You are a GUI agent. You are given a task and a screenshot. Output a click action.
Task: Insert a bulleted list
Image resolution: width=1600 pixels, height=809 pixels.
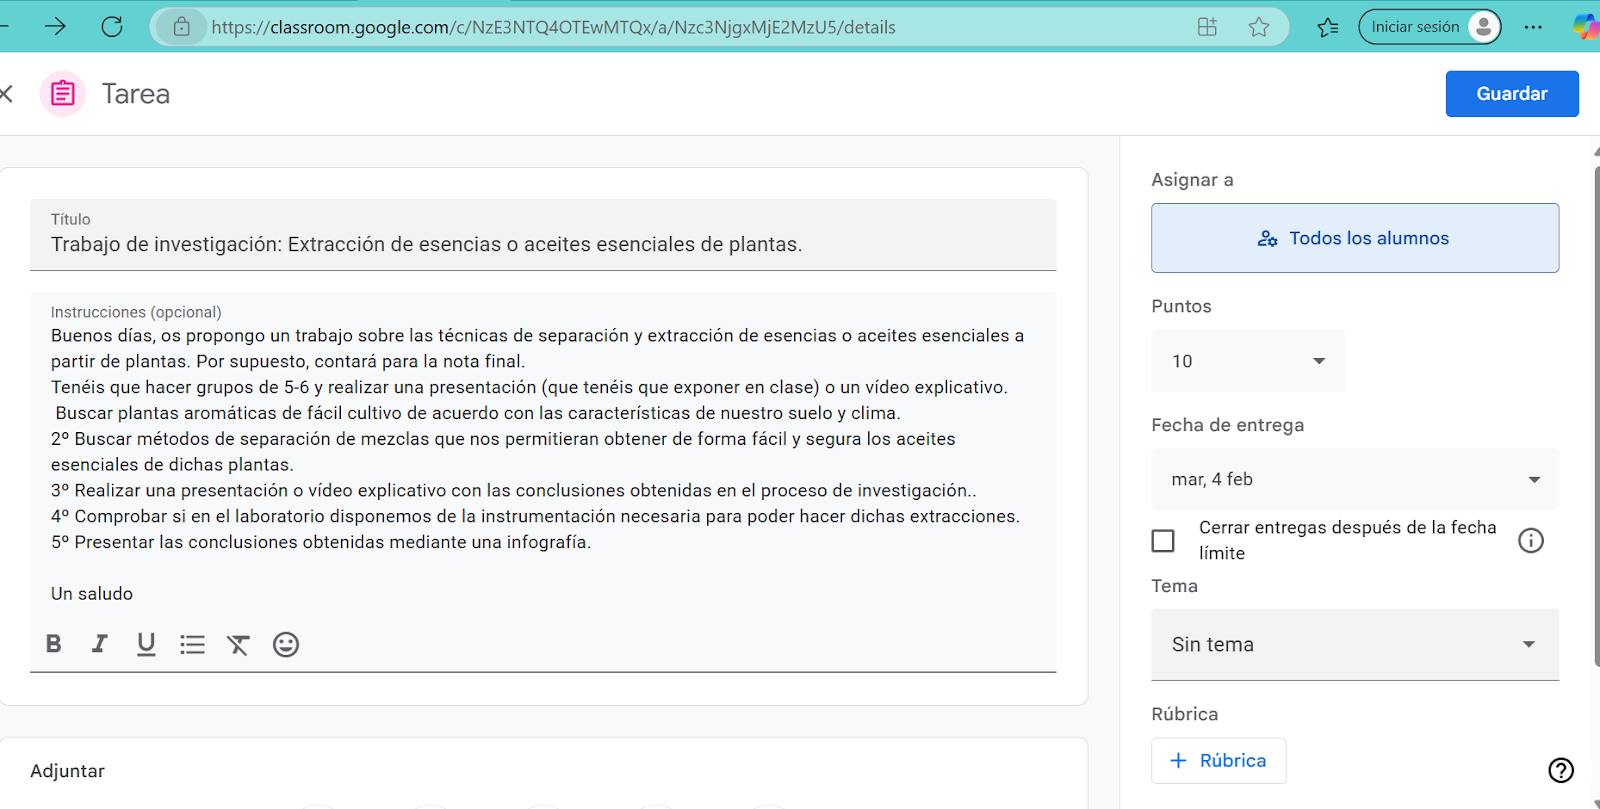[192, 645]
